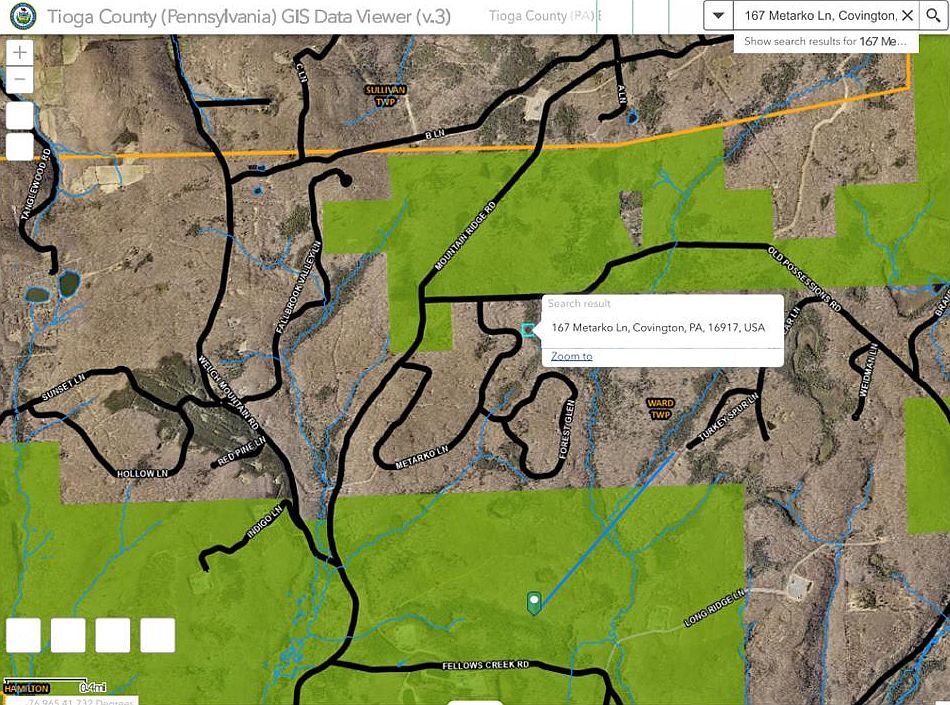Click the zoom in plus button
The width and height of the screenshot is (950, 705).
click(20, 52)
